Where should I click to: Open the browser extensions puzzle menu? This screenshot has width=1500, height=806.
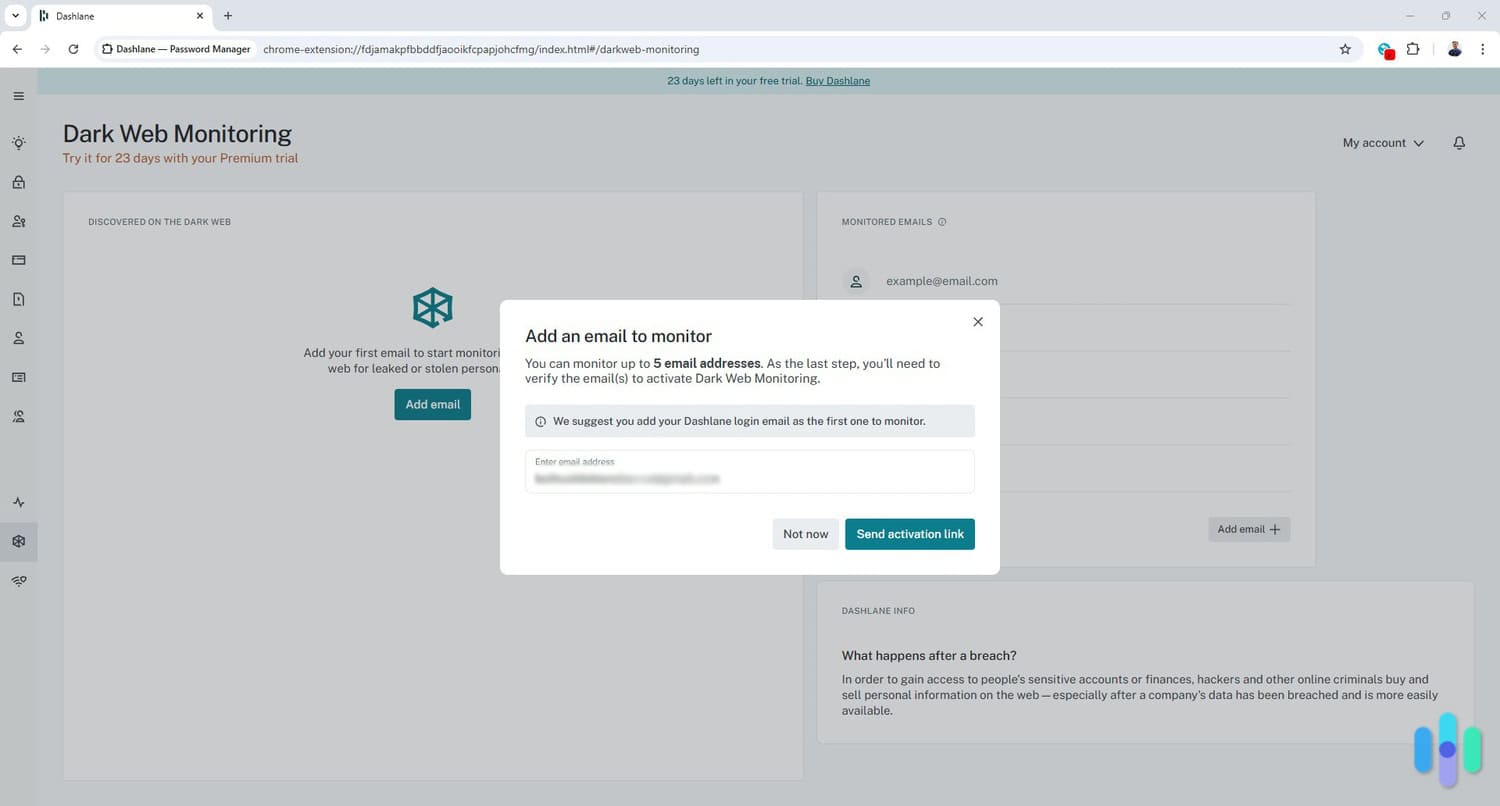1414,48
